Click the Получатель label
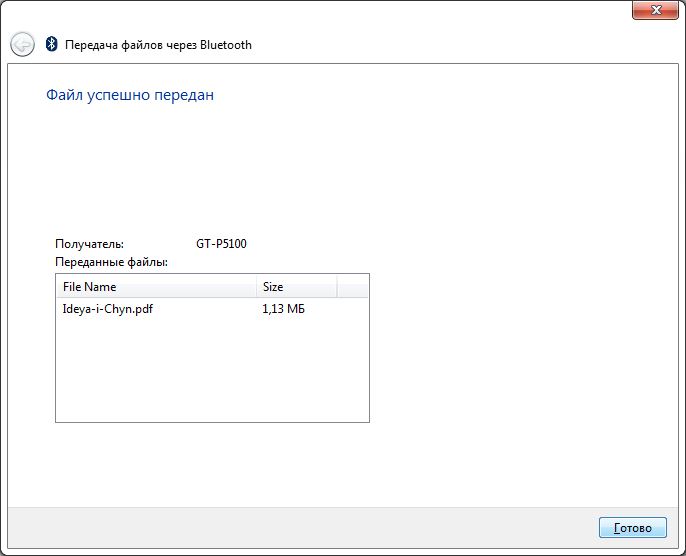Screen dimensions: 686x556 coord(90,244)
